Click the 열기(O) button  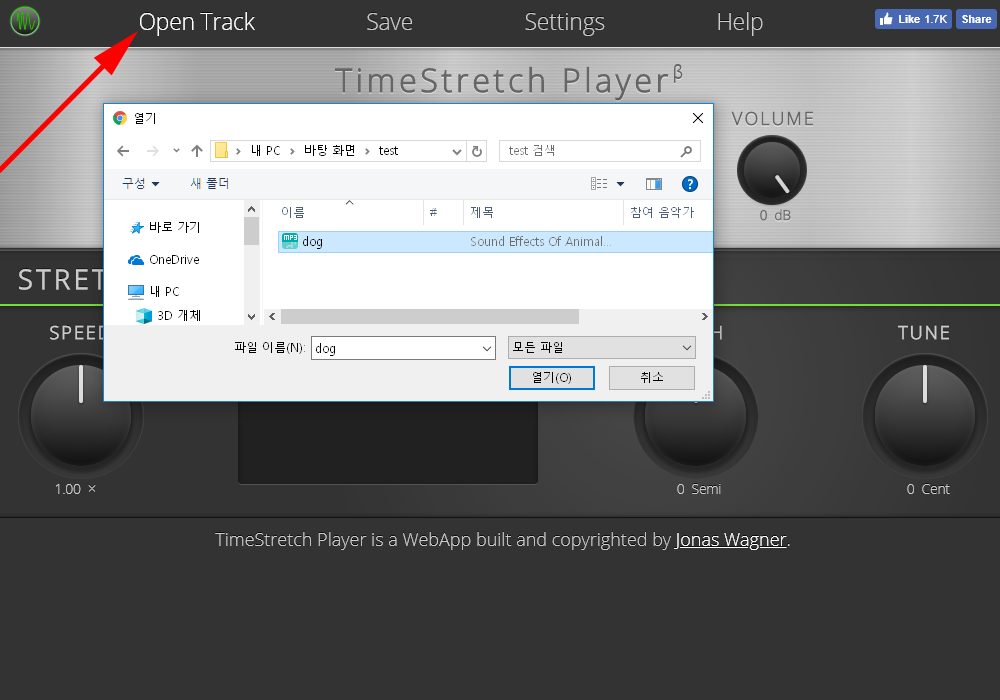(x=552, y=377)
